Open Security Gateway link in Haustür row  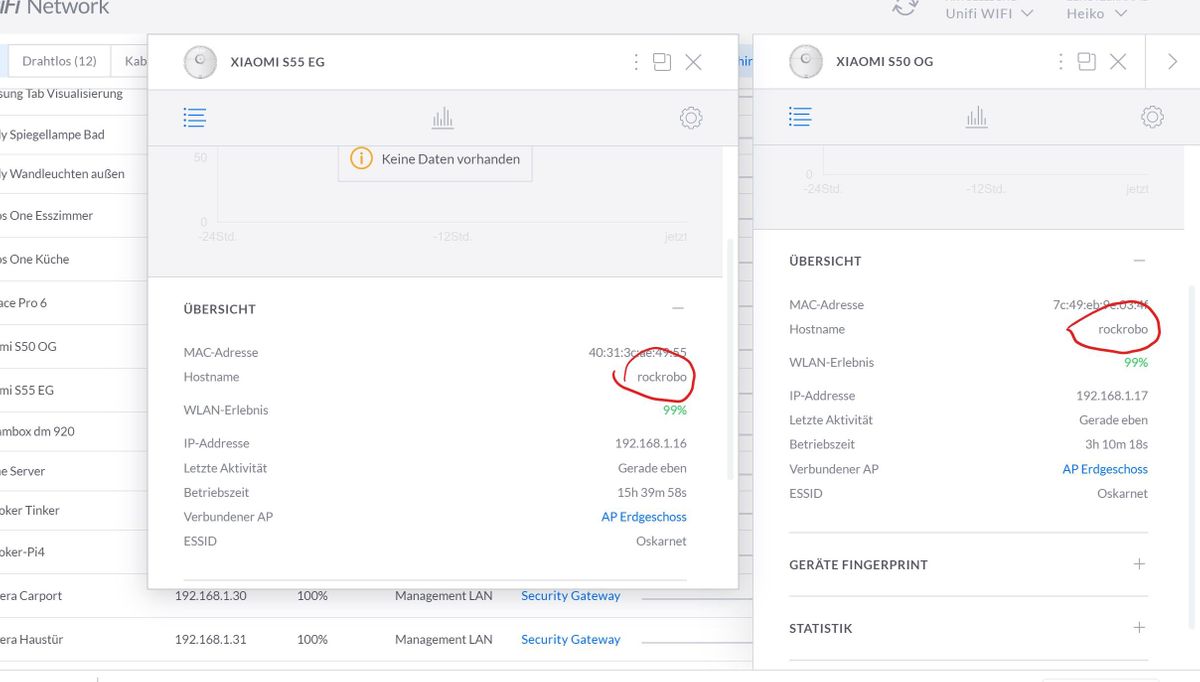(571, 640)
